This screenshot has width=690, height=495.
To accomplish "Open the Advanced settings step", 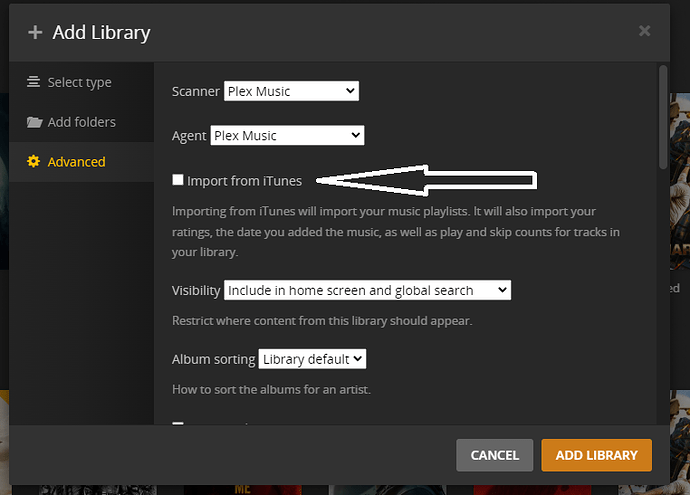I will (x=81, y=162).
